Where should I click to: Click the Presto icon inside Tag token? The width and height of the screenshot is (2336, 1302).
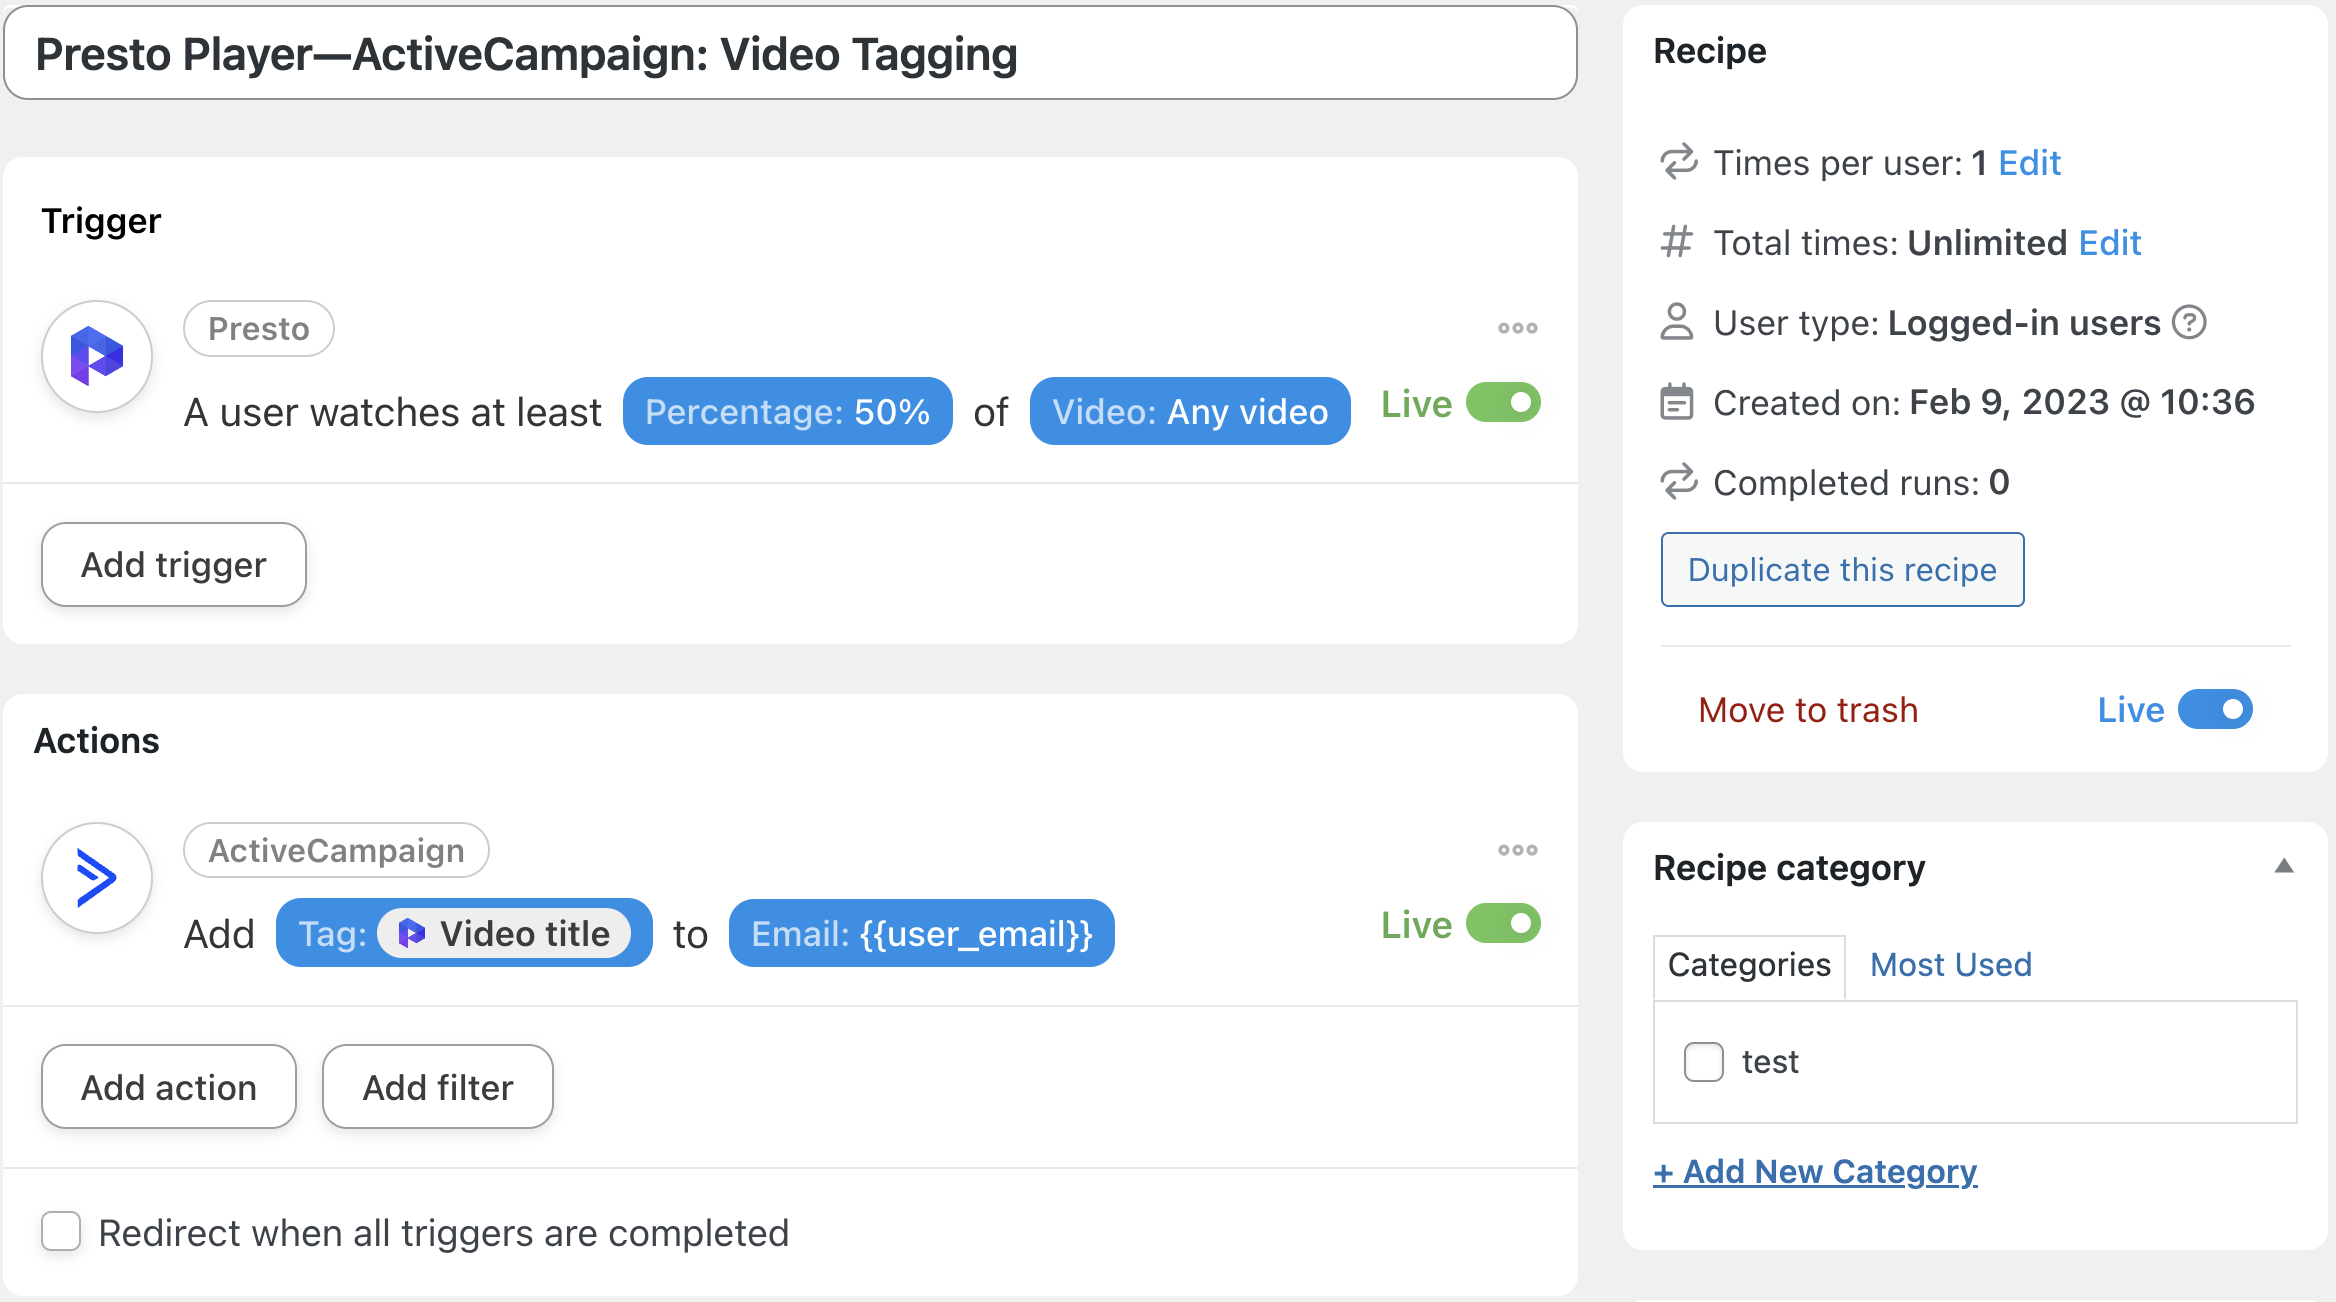[x=412, y=934]
